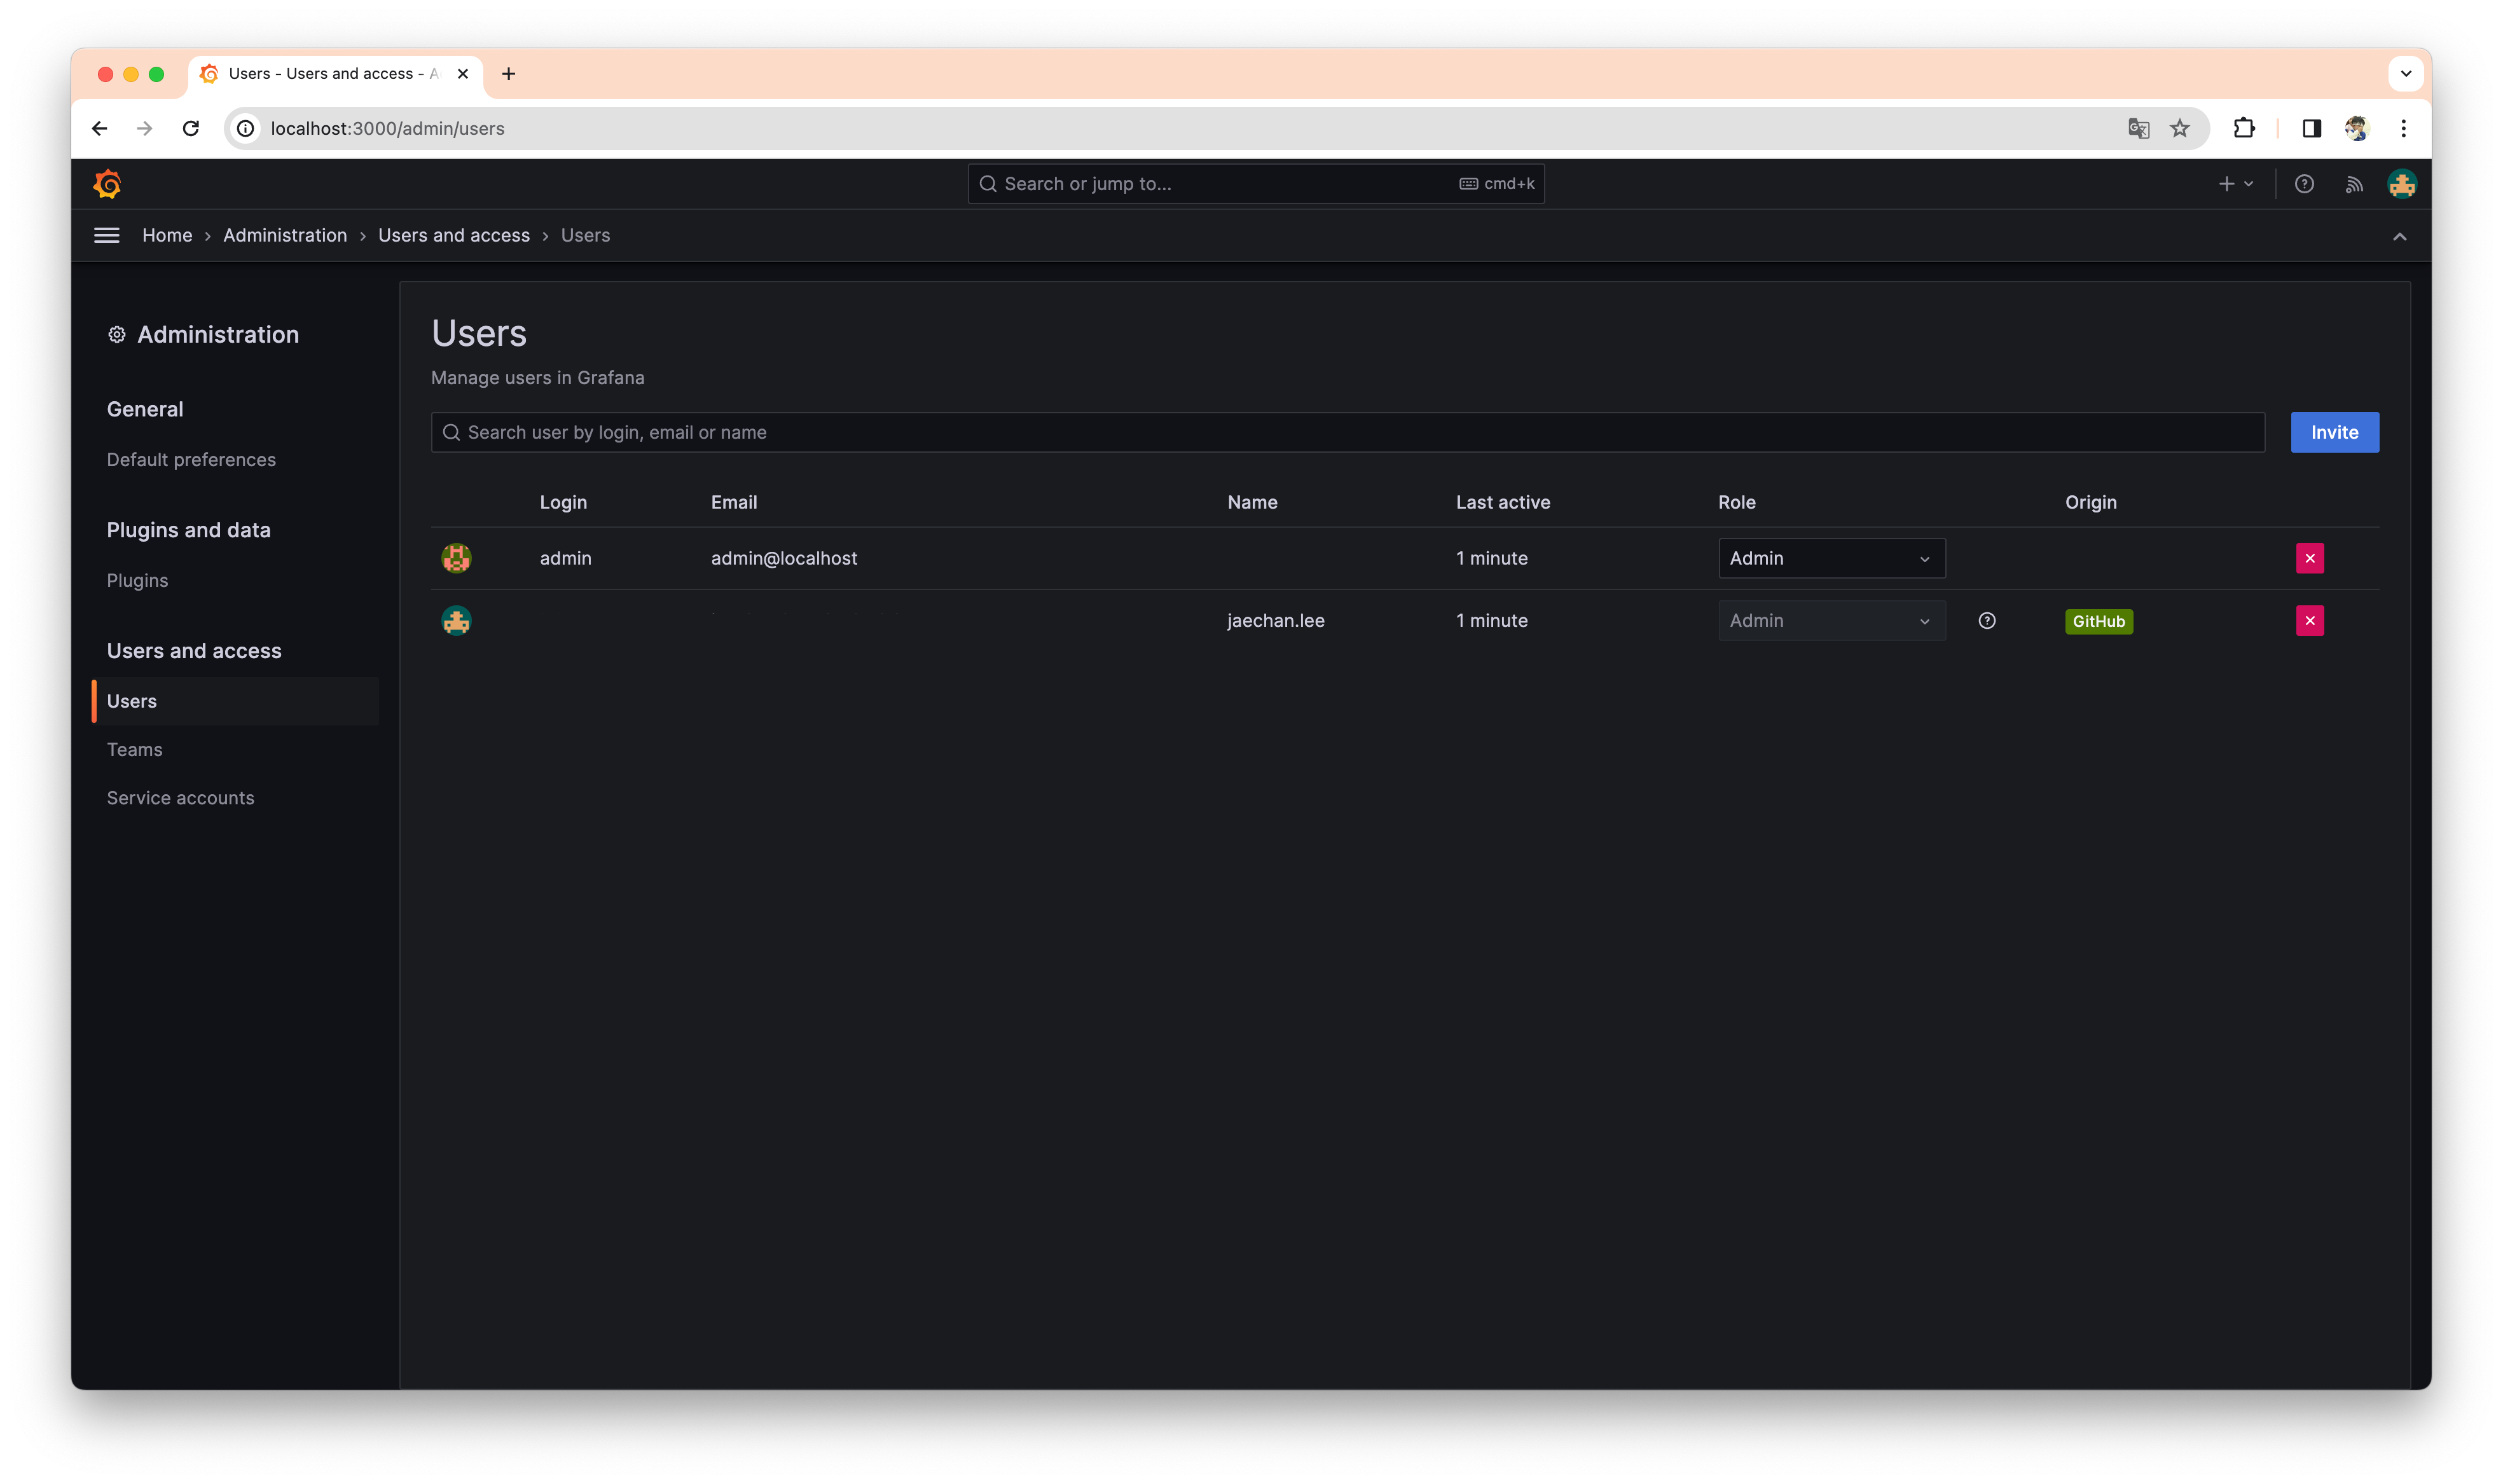The image size is (2503, 1484).
Task: Open Service accounts from the sidebar
Action: click(x=181, y=797)
